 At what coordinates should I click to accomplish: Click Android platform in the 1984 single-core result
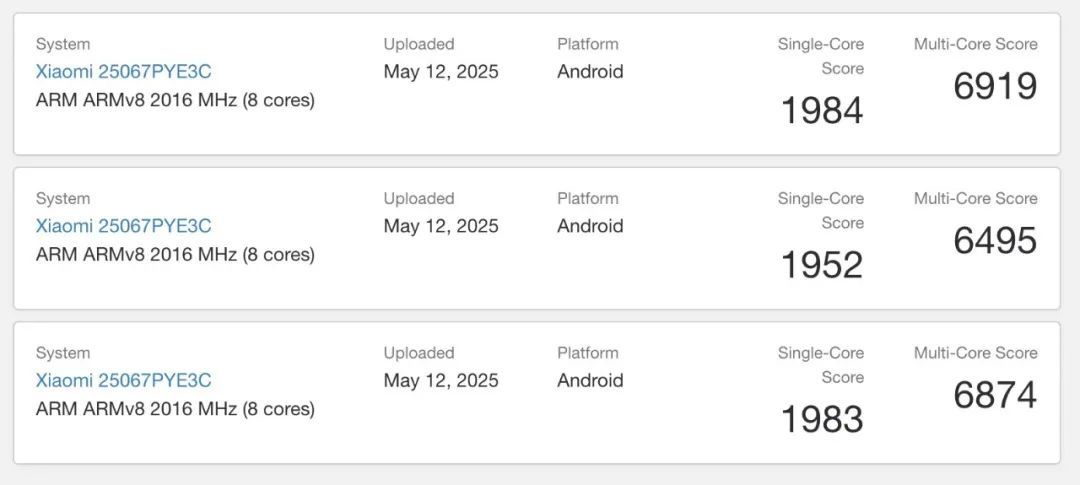click(590, 72)
